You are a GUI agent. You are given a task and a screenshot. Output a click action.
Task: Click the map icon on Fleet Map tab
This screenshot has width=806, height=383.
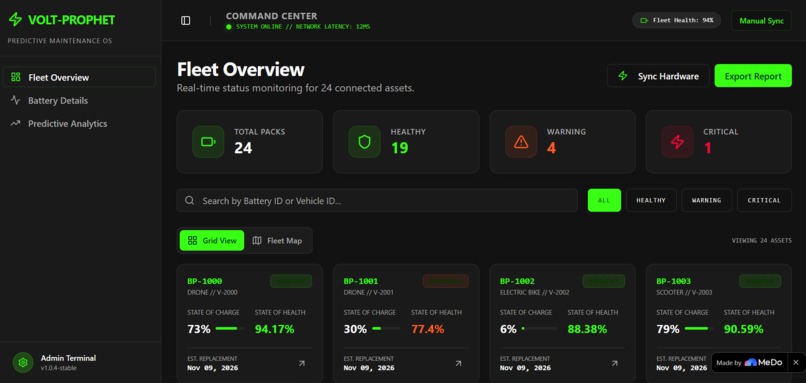coord(257,241)
